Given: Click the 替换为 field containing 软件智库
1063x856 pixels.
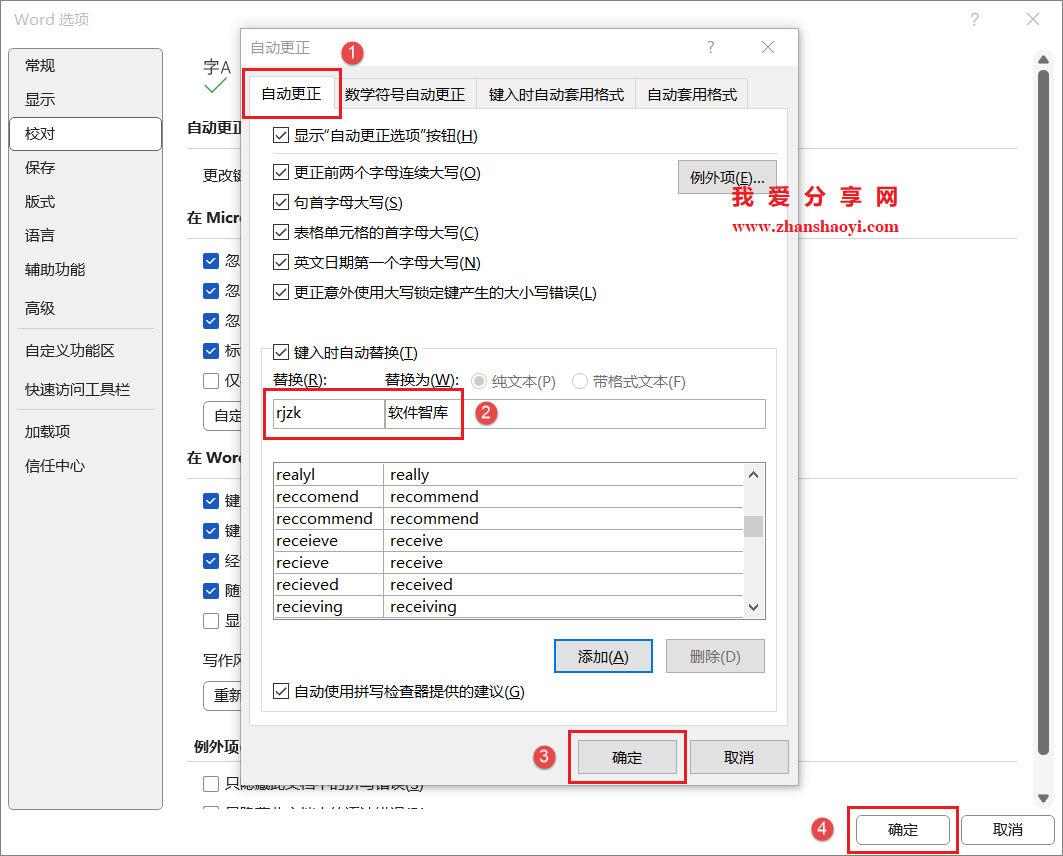Looking at the screenshot, I should [x=575, y=413].
